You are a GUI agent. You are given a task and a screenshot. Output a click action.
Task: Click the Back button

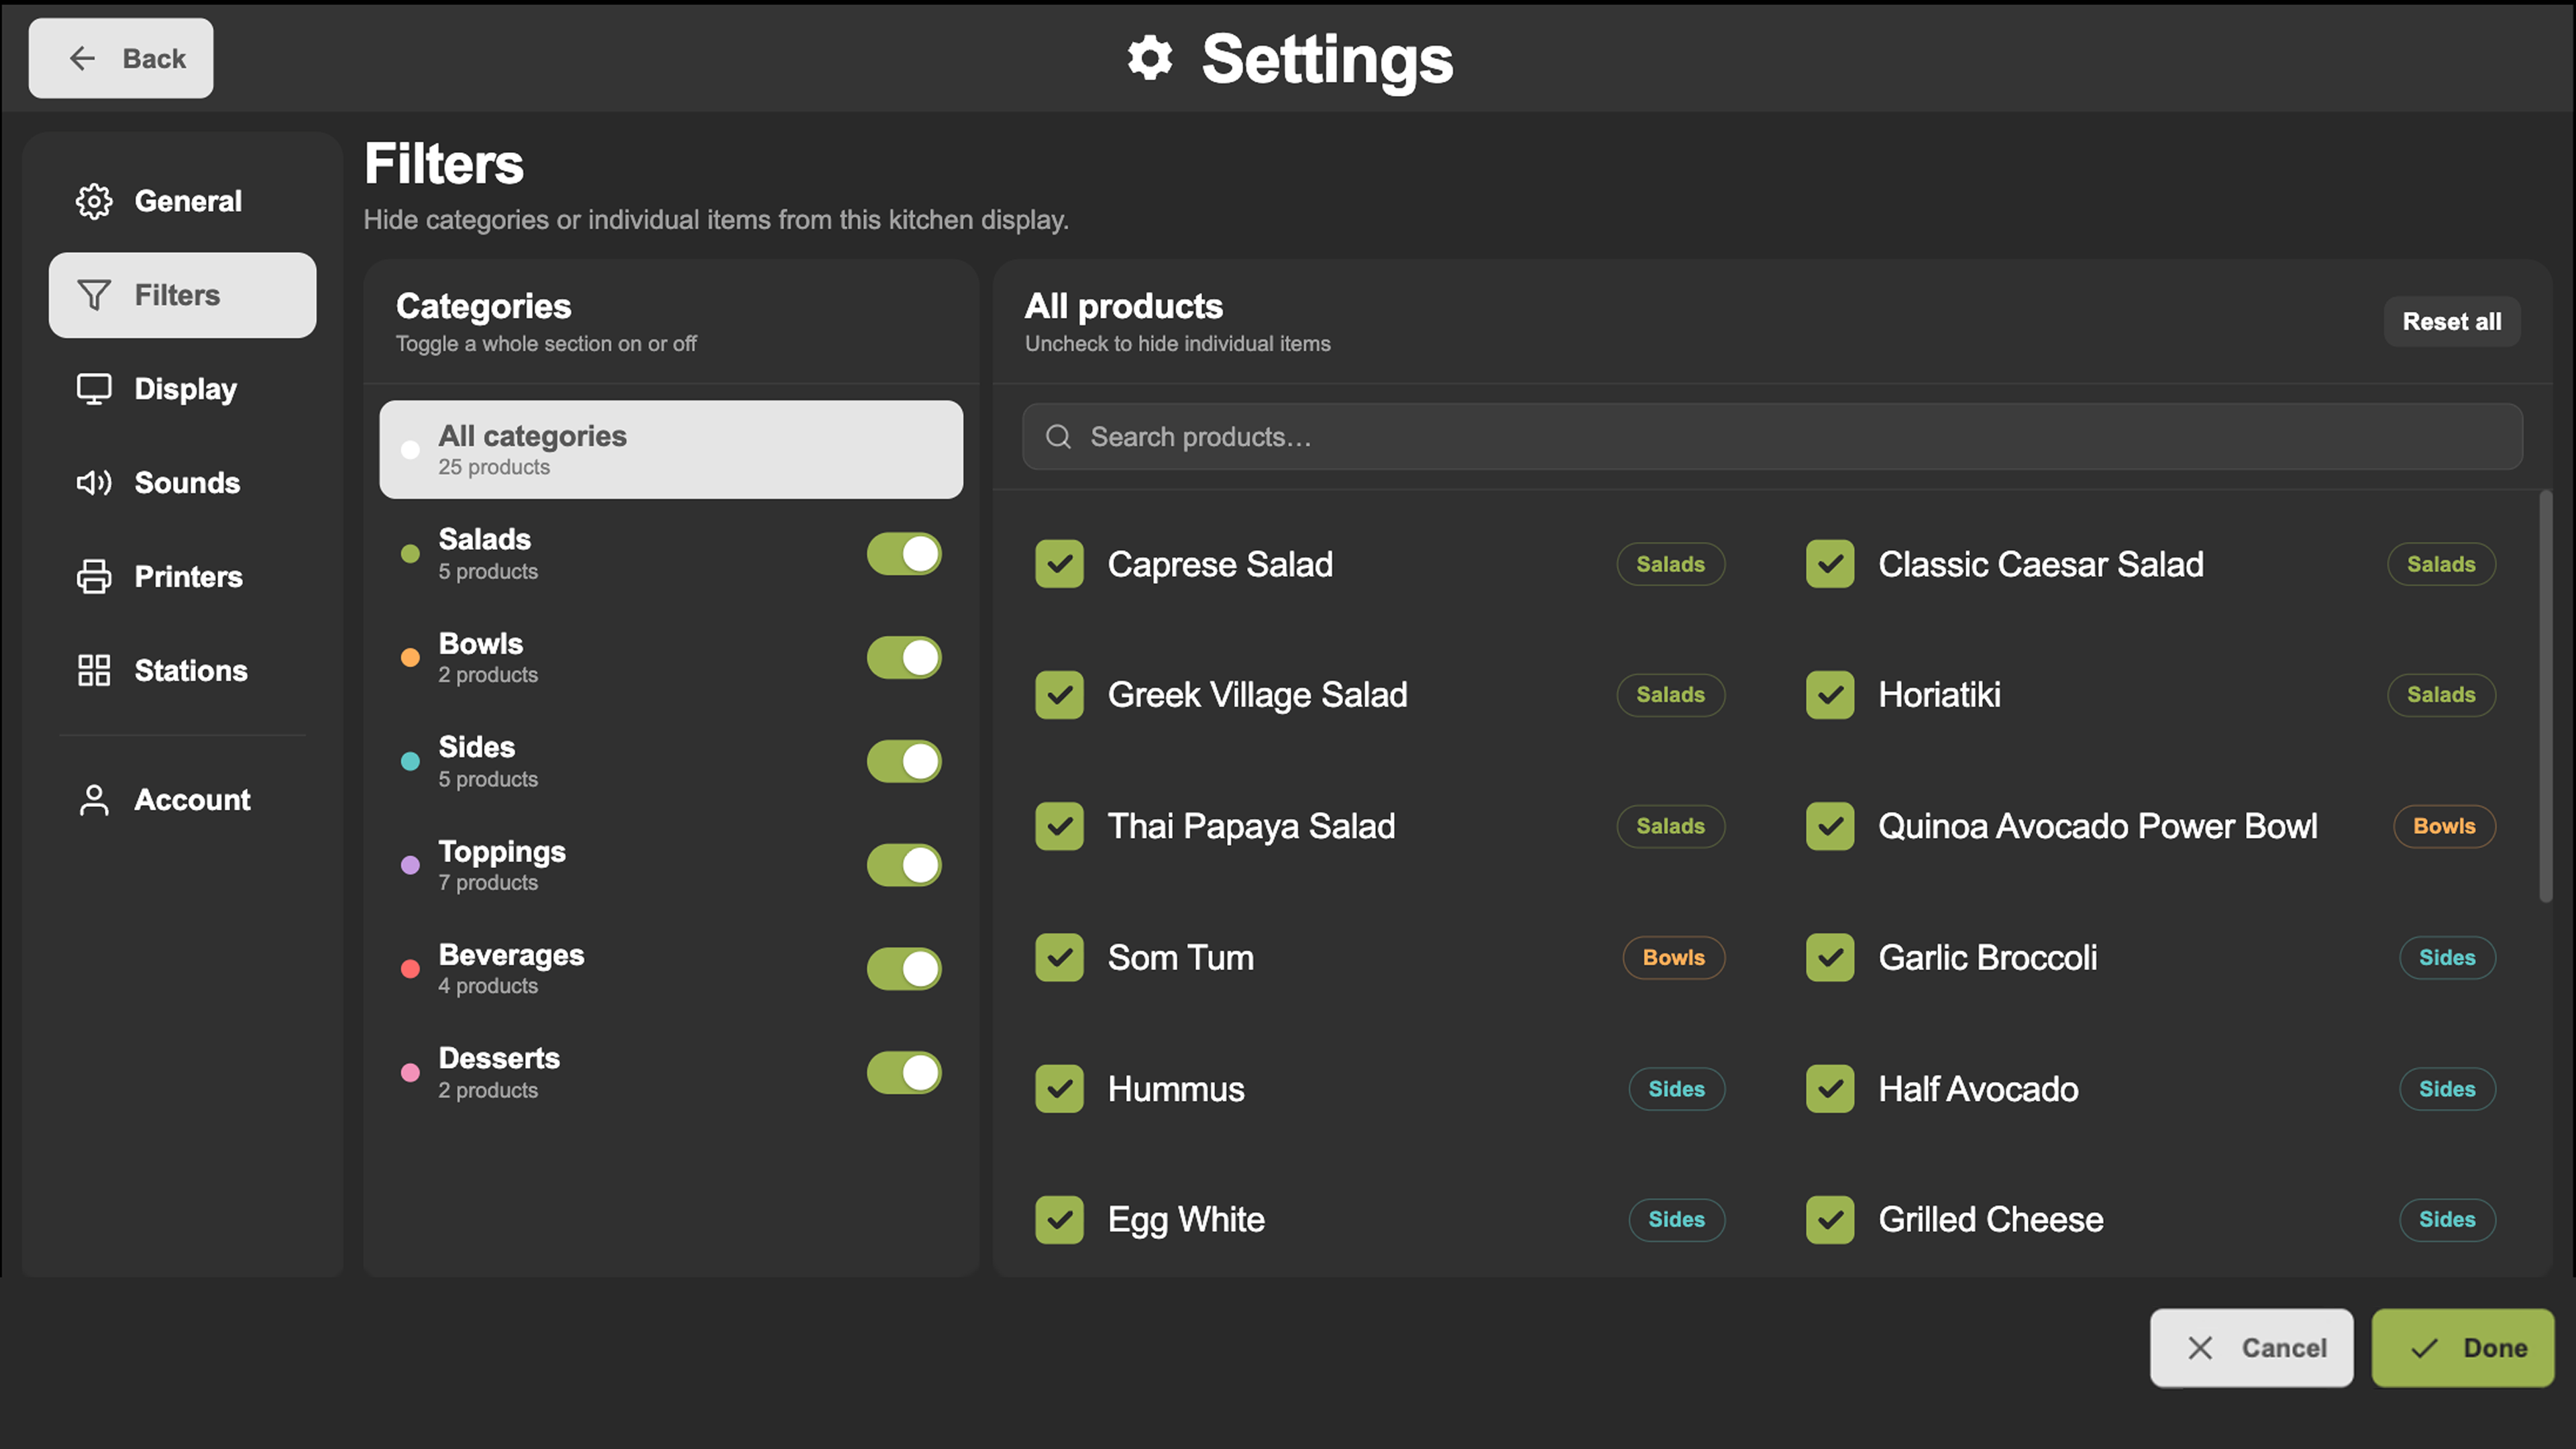(121, 58)
